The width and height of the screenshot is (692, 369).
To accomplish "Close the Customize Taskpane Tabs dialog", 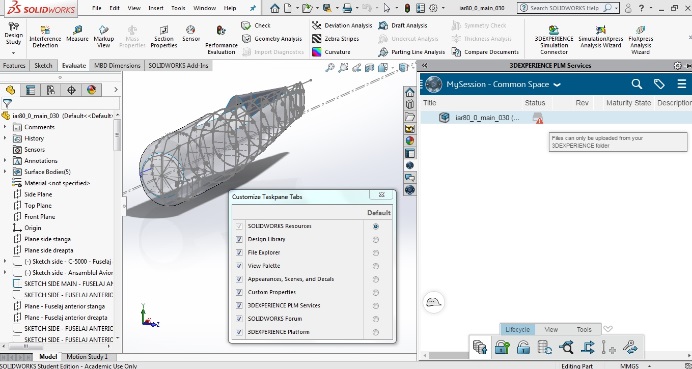I will pyautogui.click(x=381, y=195).
